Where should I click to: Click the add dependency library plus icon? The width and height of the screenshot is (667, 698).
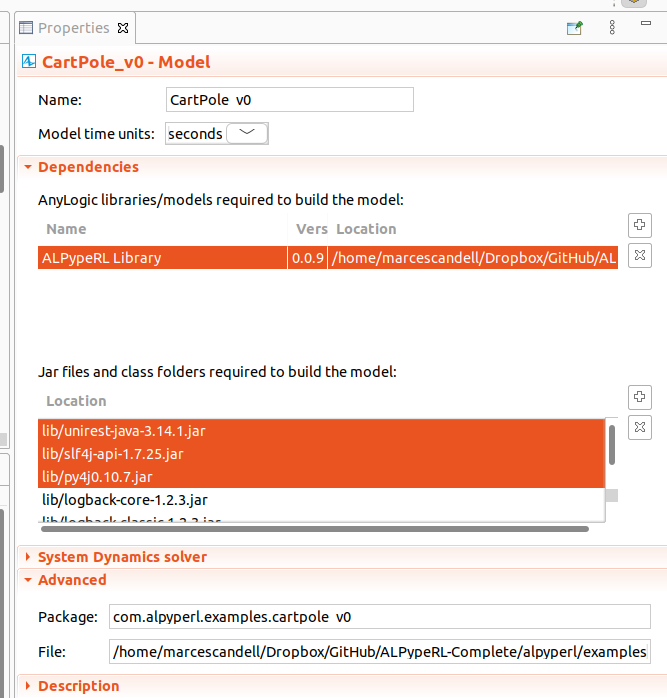pyautogui.click(x=640, y=225)
